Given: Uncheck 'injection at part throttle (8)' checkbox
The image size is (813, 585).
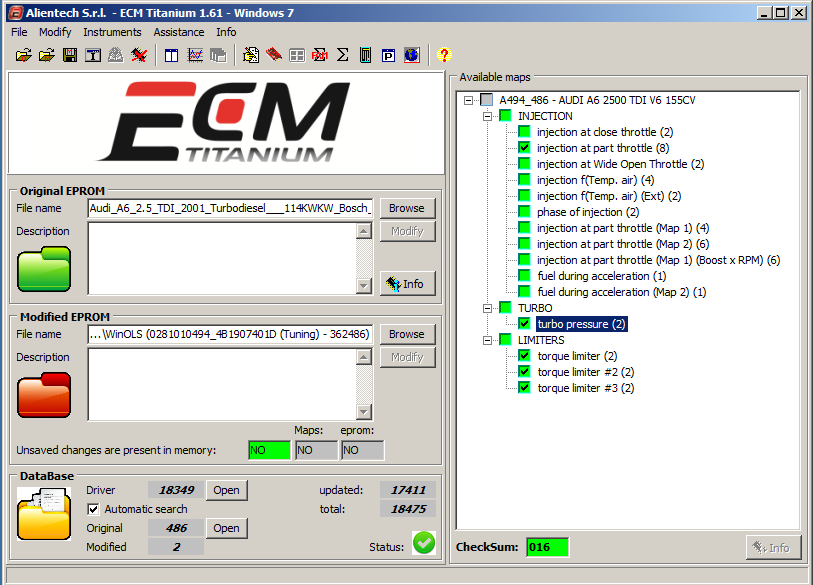Looking at the screenshot, I should tap(525, 148).
